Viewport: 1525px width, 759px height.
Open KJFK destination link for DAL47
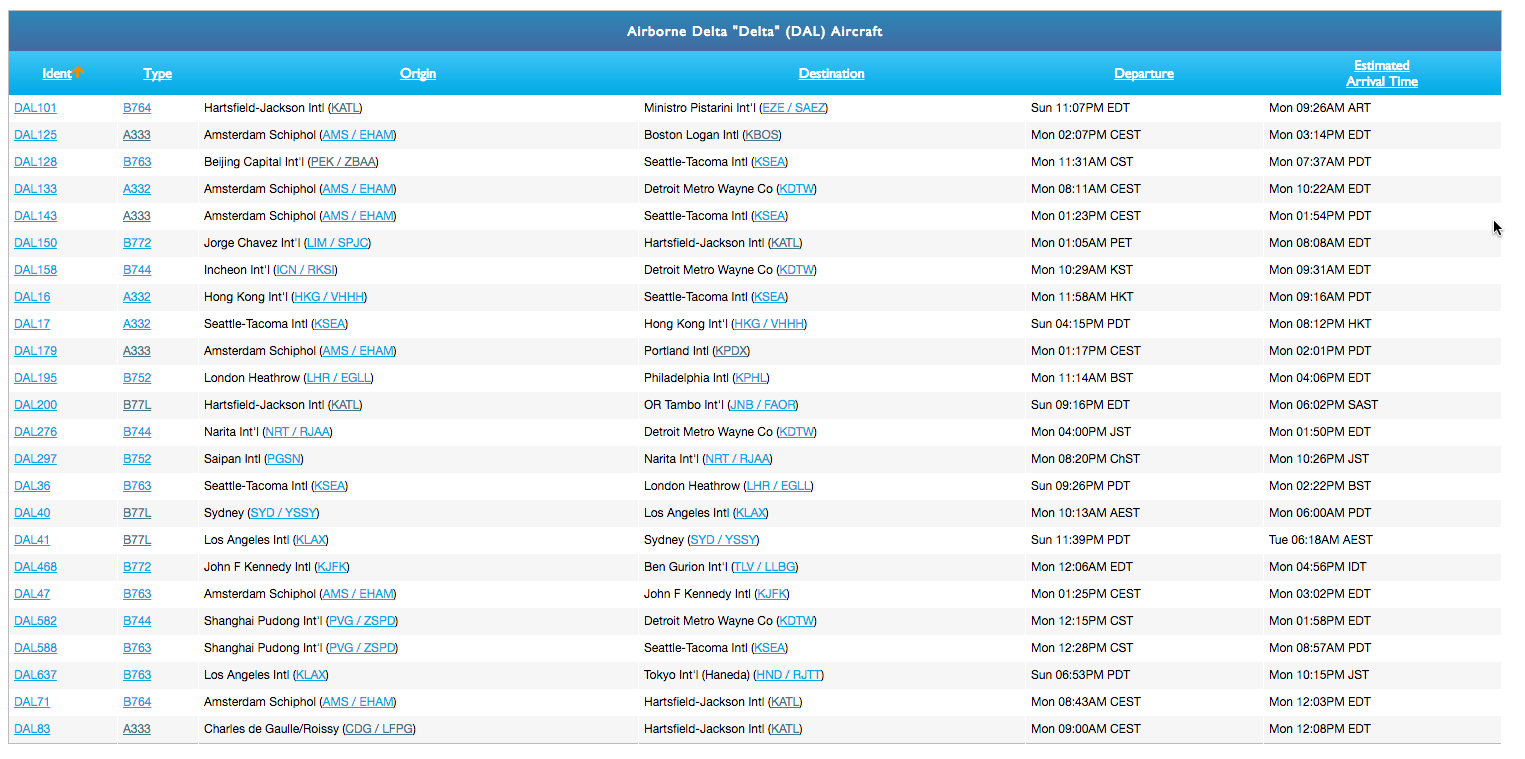(x=772, y=594)
